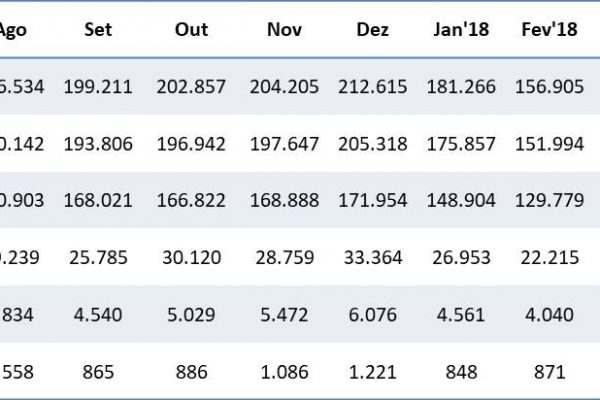The height and width of the screenshot is (400, 600).
Task: Click the Set column header
Action: click(x=98, y=30)
